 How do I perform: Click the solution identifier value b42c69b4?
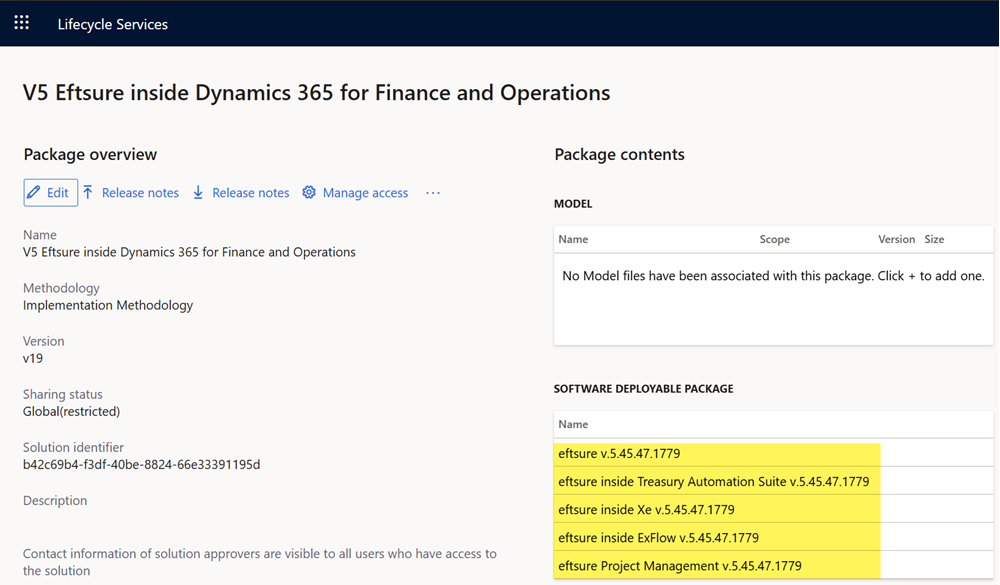tap(142, 464)
